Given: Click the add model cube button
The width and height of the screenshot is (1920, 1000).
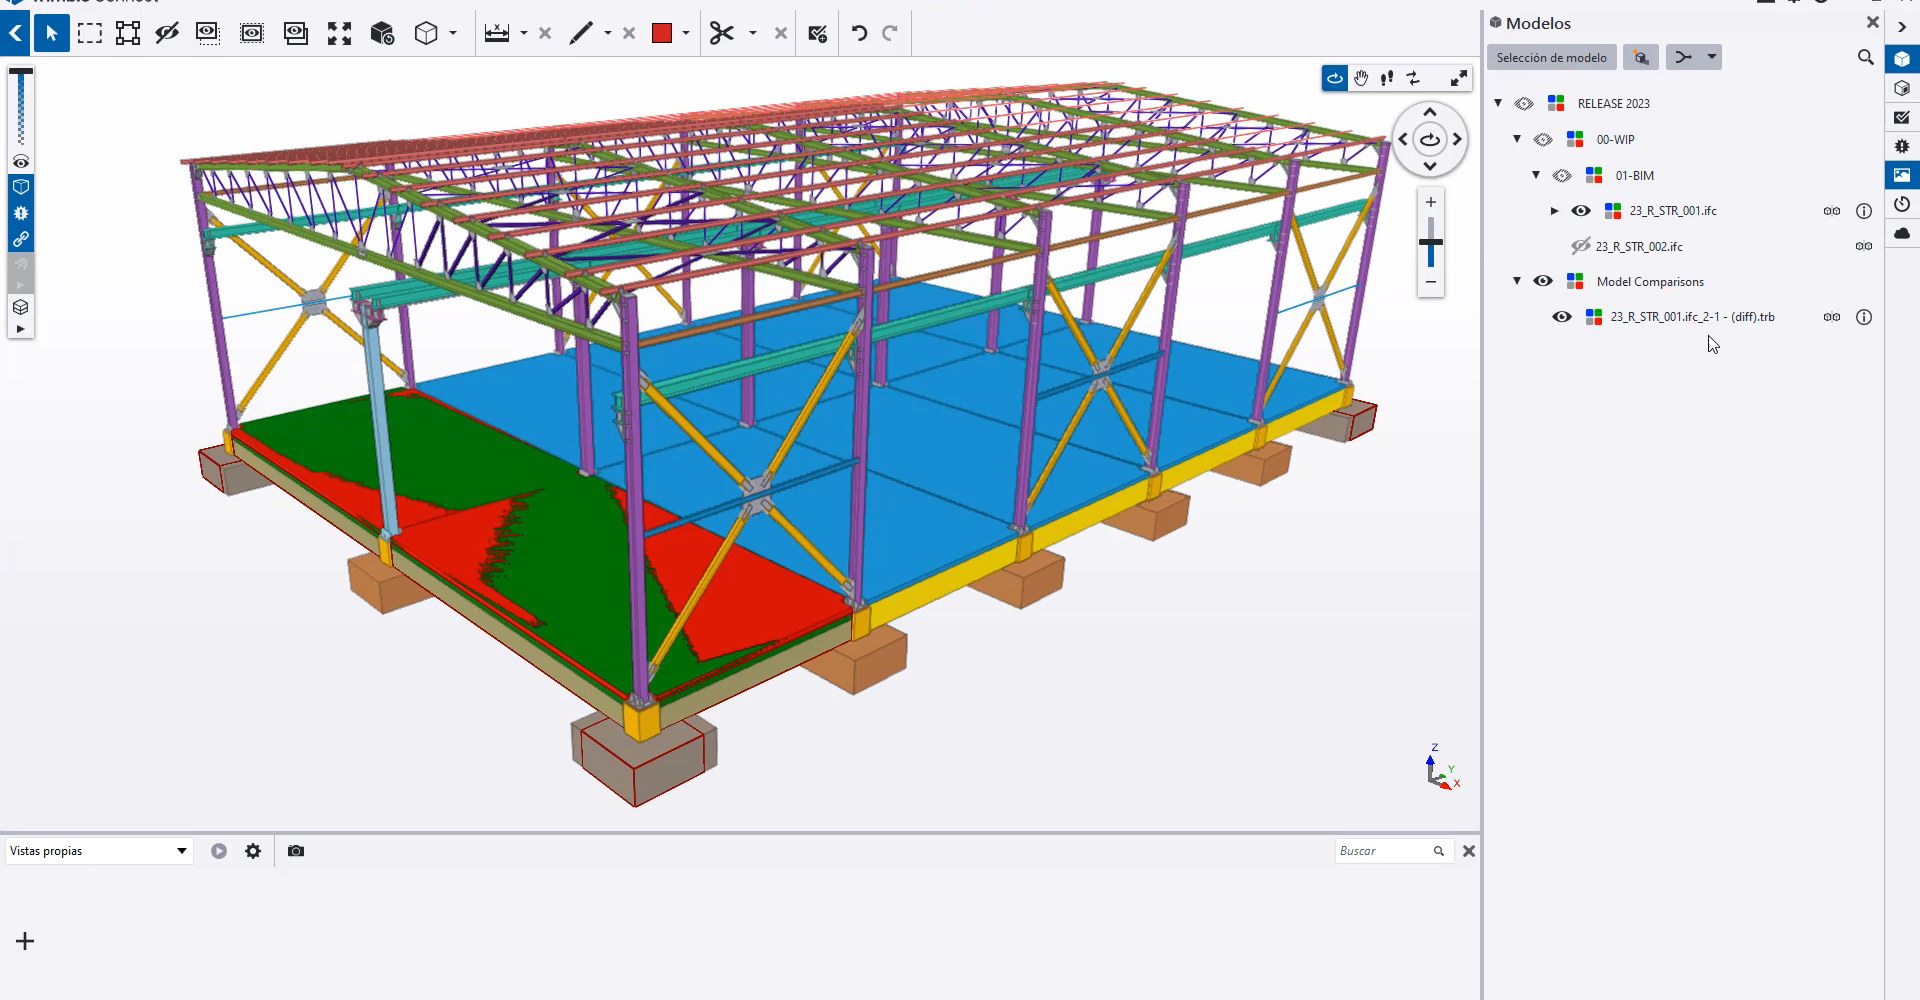Looking at the screenshot, I should 1641,58.
